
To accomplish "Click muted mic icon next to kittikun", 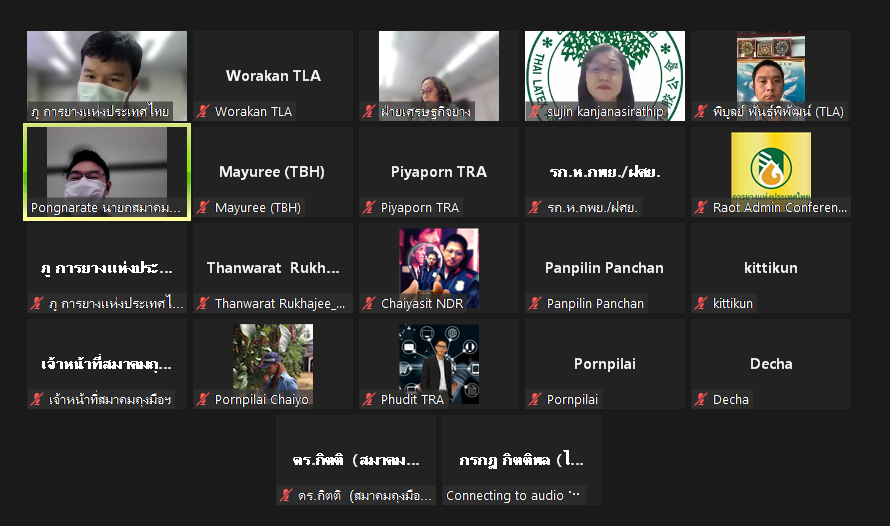I will point(701,303).
